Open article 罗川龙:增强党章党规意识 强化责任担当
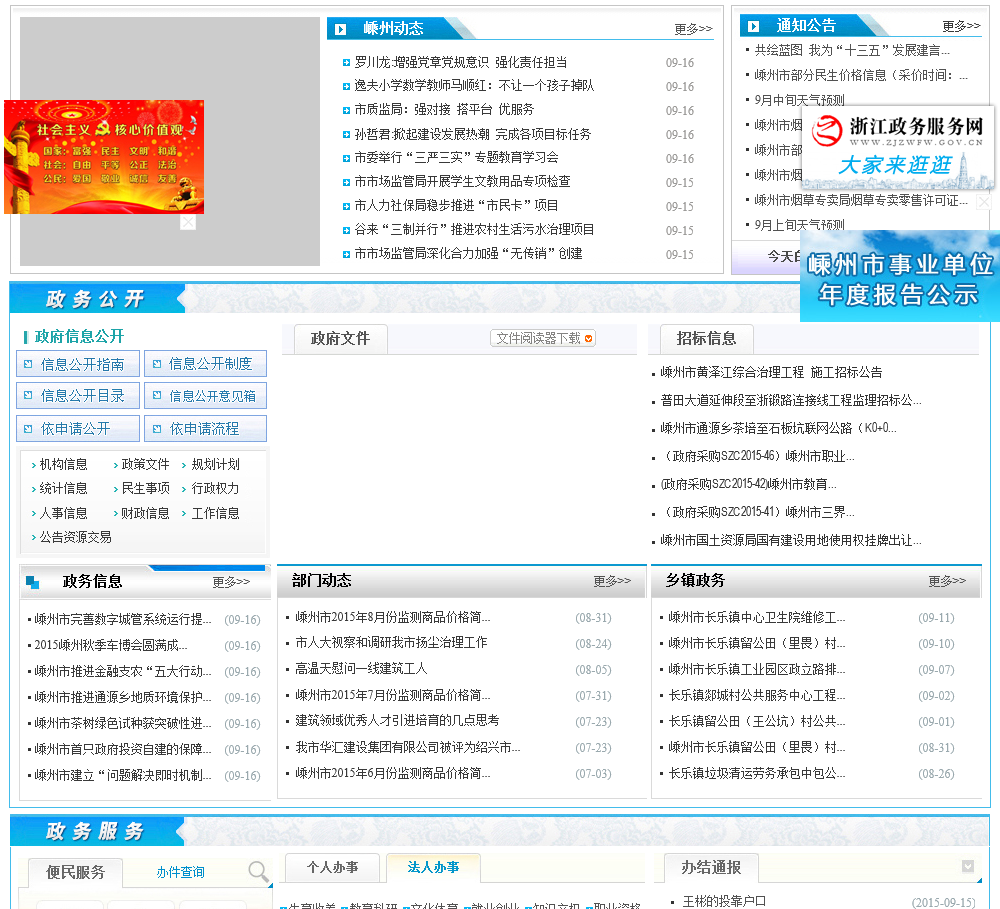This screenshot has width=1000, height=909. (x=460, y=63)
